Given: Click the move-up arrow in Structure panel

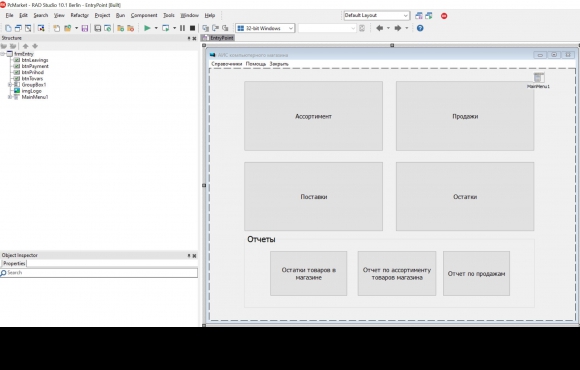Looking at the screenshot, I should [25, 46].
